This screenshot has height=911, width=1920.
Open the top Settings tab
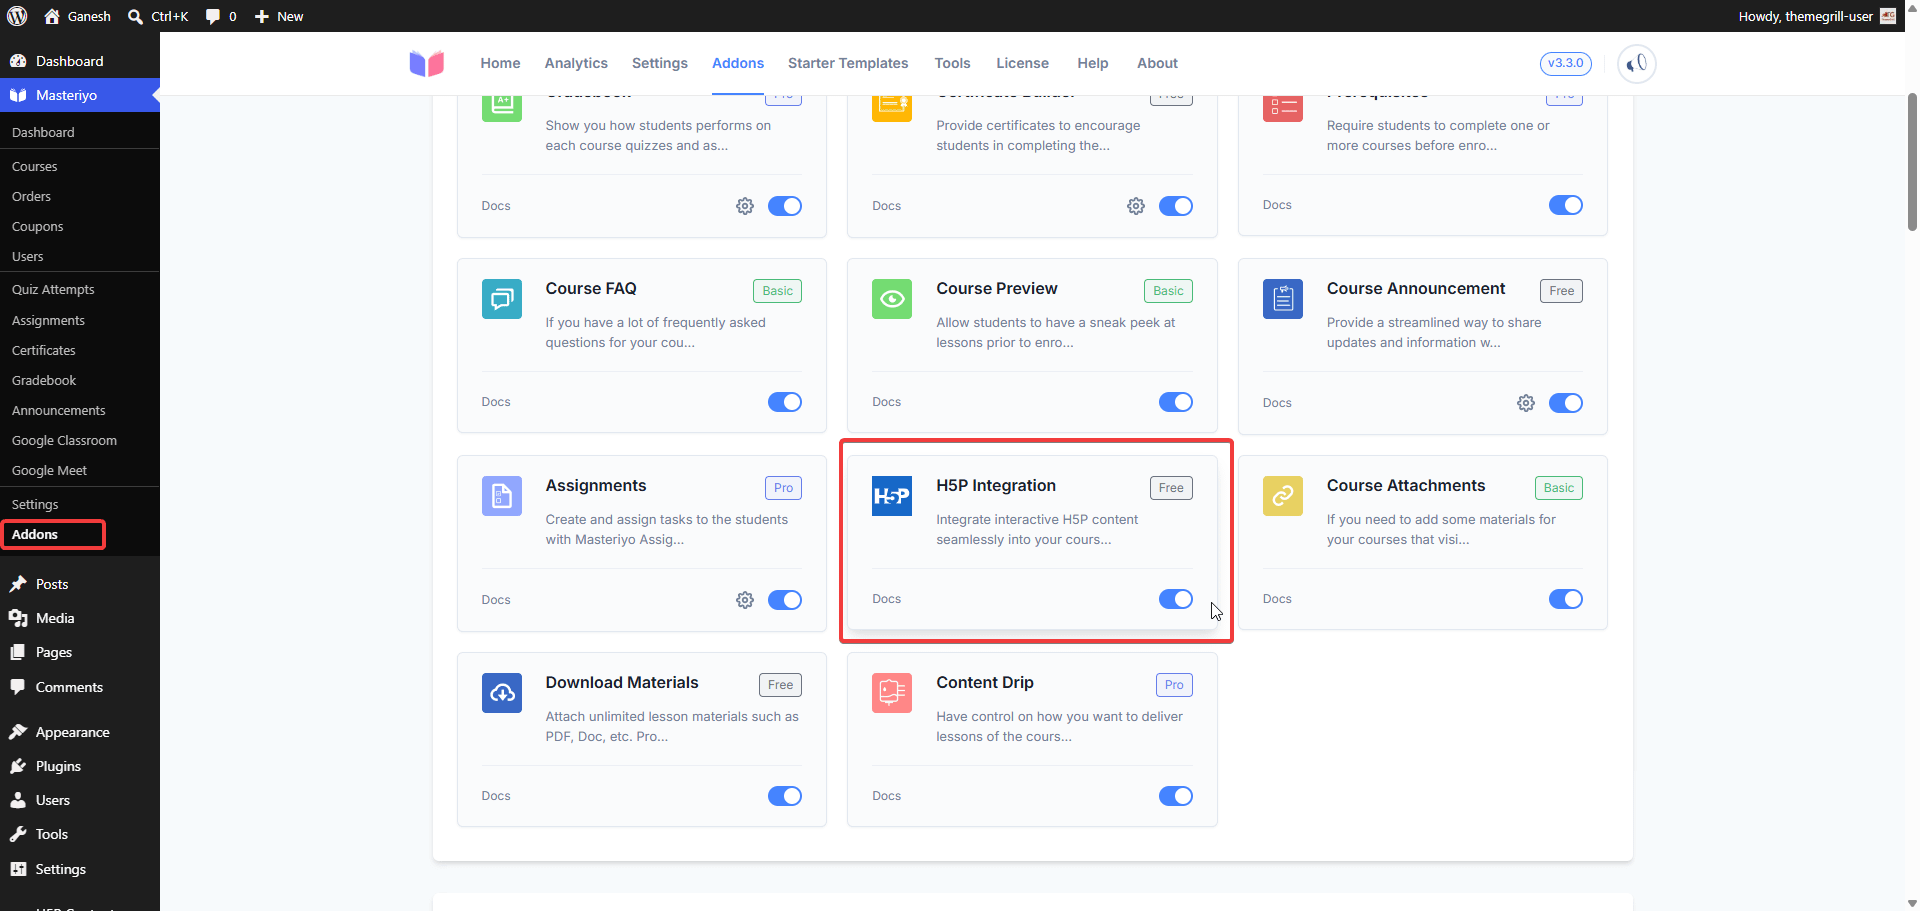coord(660,63)
